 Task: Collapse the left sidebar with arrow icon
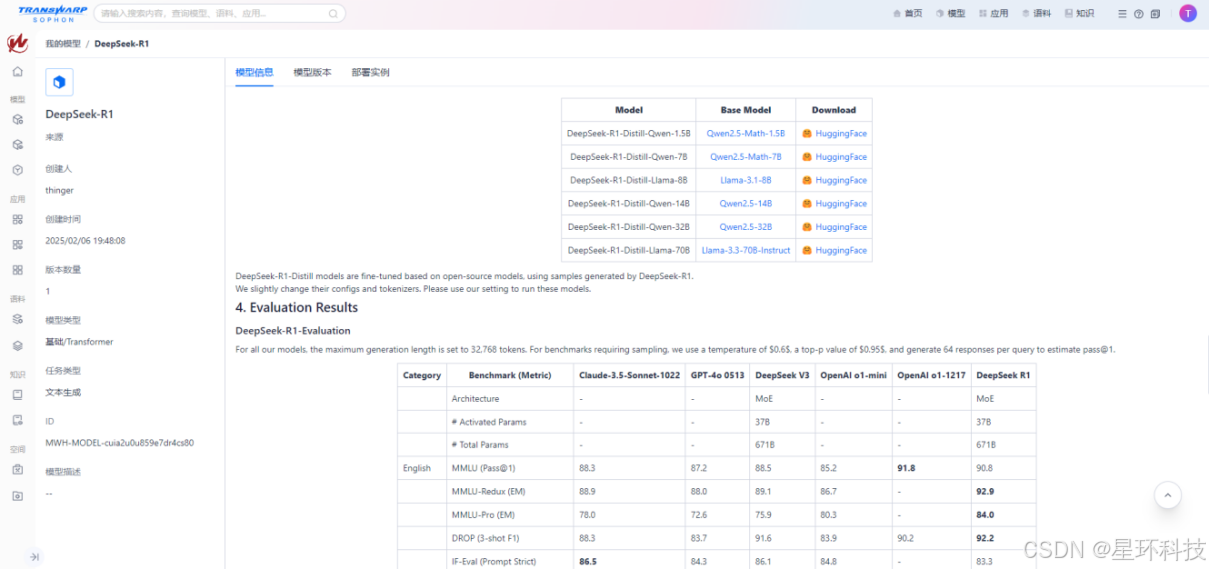point(34,557)
